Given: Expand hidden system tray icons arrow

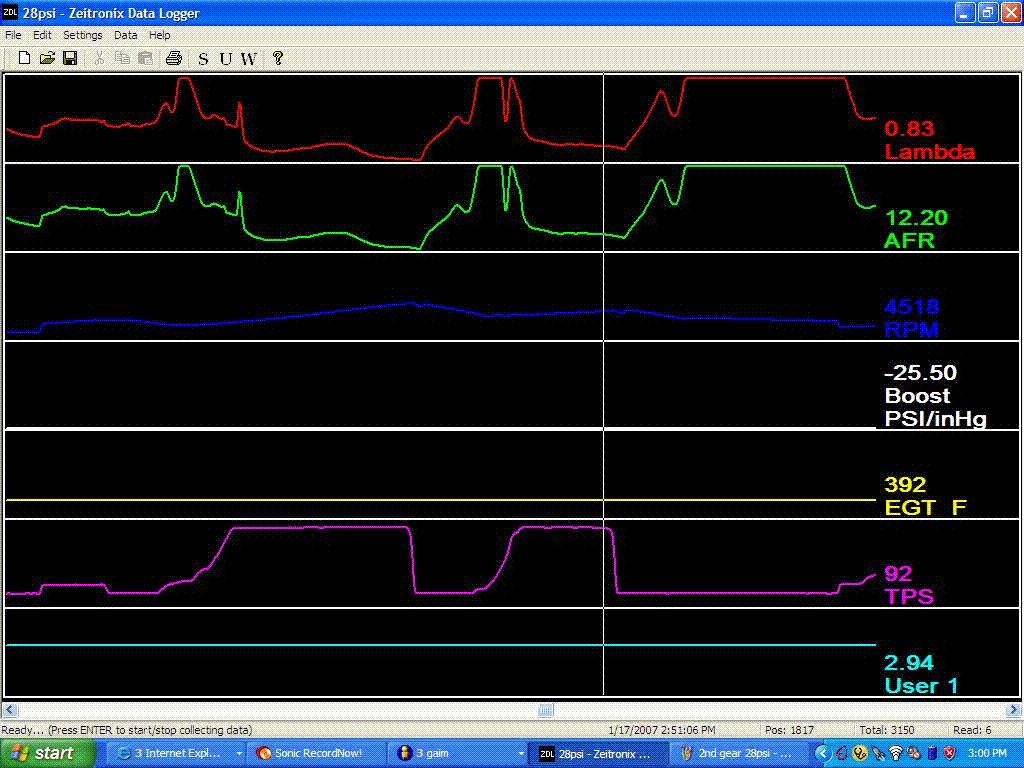Looking at the screenshot, I should 822,753.
